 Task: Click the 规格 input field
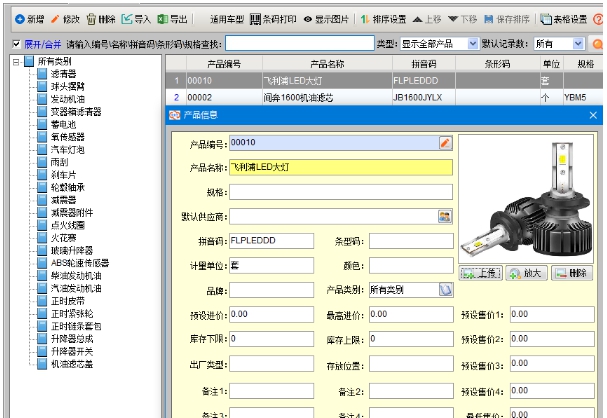pyautogui.click(x=341, y=192)
